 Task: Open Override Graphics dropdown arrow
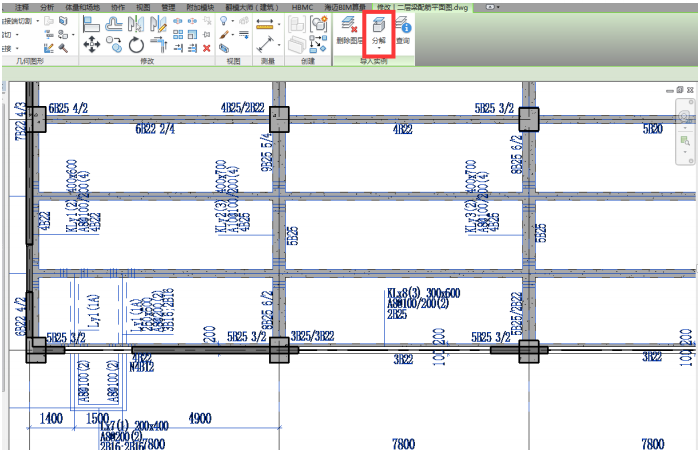pyautogui.click(x=233, y=35)
